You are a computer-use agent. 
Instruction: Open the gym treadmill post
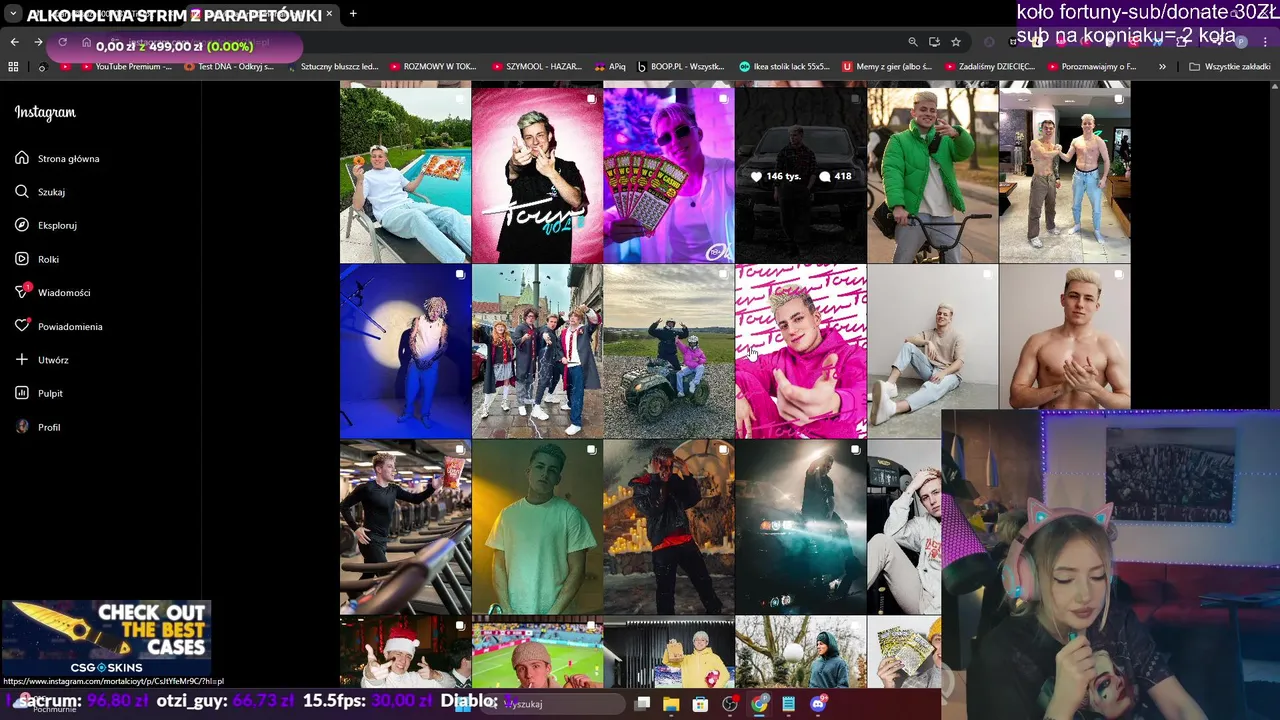(405, 527)
